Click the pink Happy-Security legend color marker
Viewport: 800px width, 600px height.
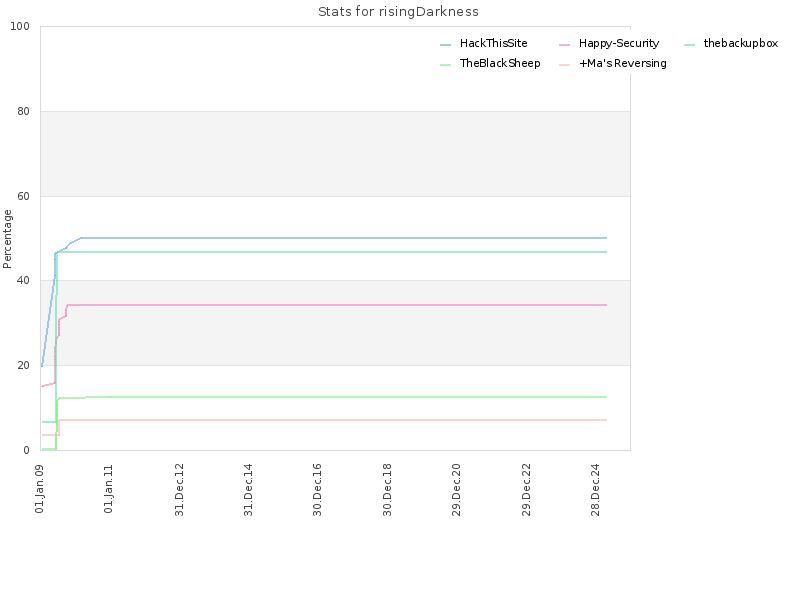point(564,45)
